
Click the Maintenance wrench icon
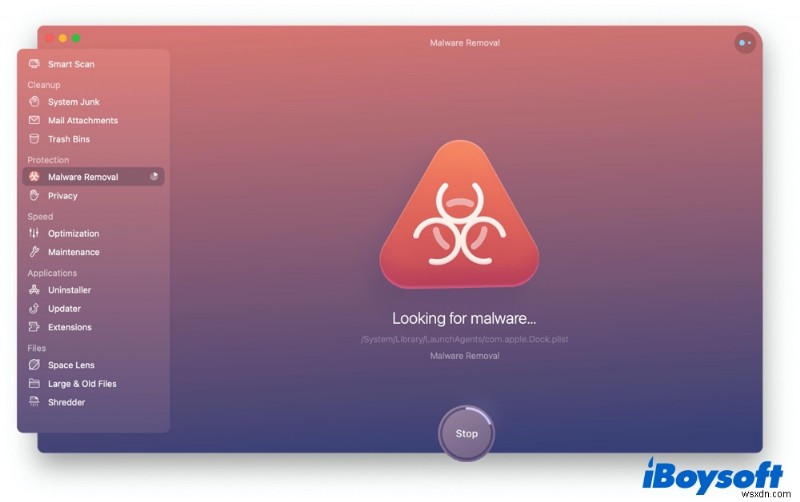tap(34, 252)
